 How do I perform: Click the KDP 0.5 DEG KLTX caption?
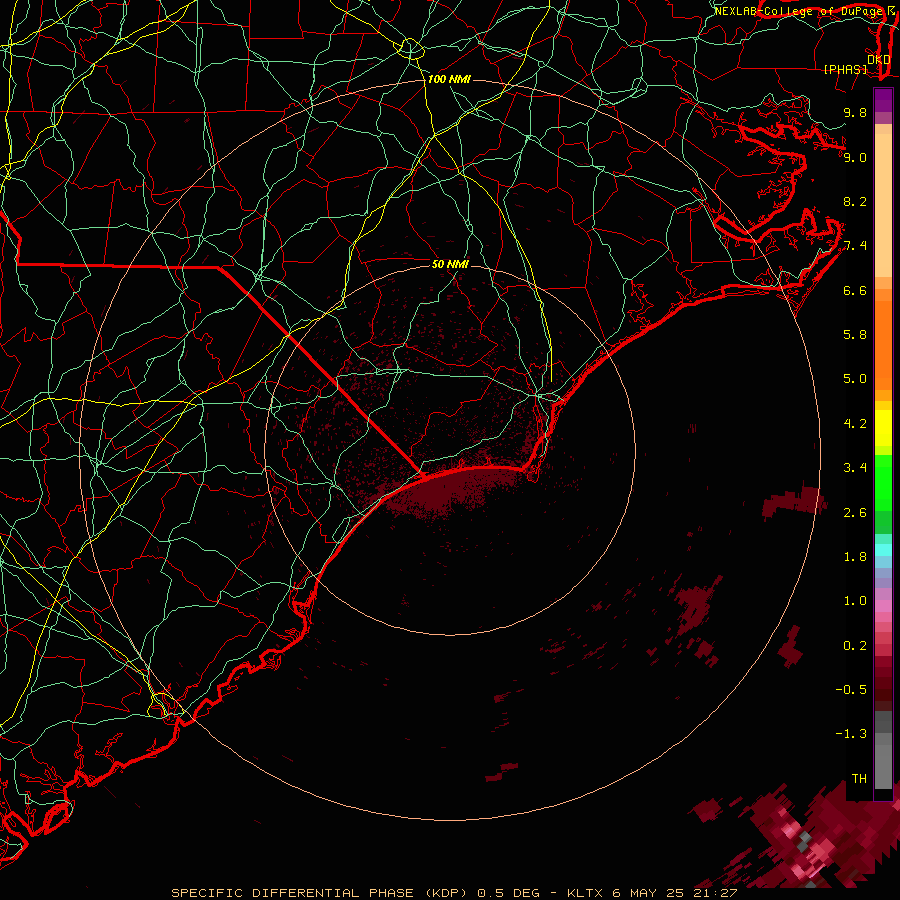(454, 893)
